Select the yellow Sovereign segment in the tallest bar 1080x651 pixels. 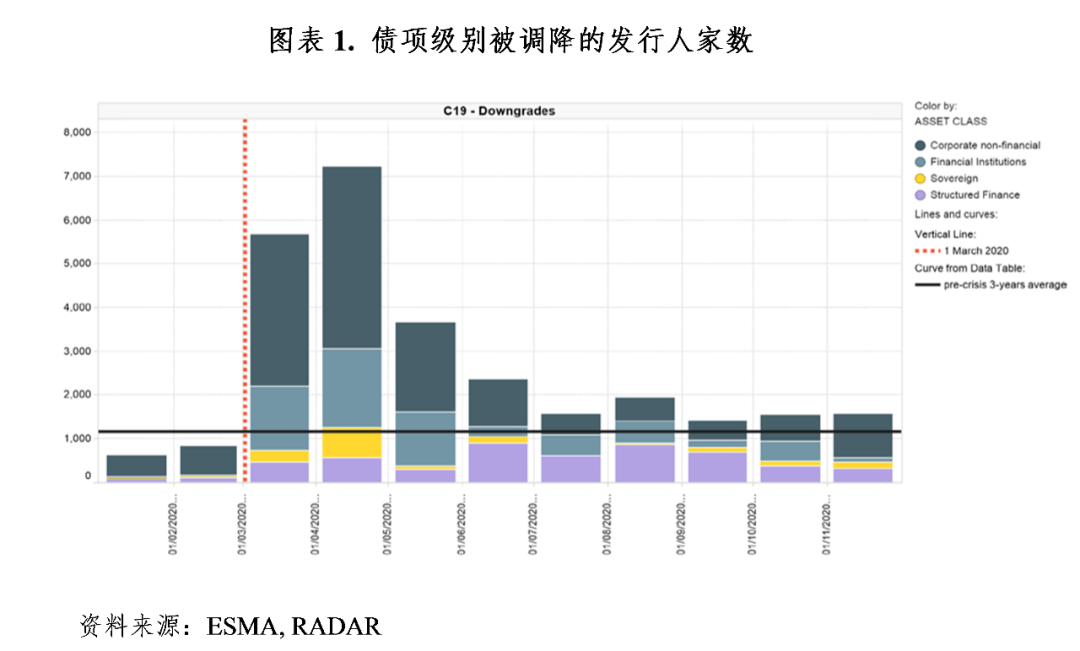[x=351, y=442]
